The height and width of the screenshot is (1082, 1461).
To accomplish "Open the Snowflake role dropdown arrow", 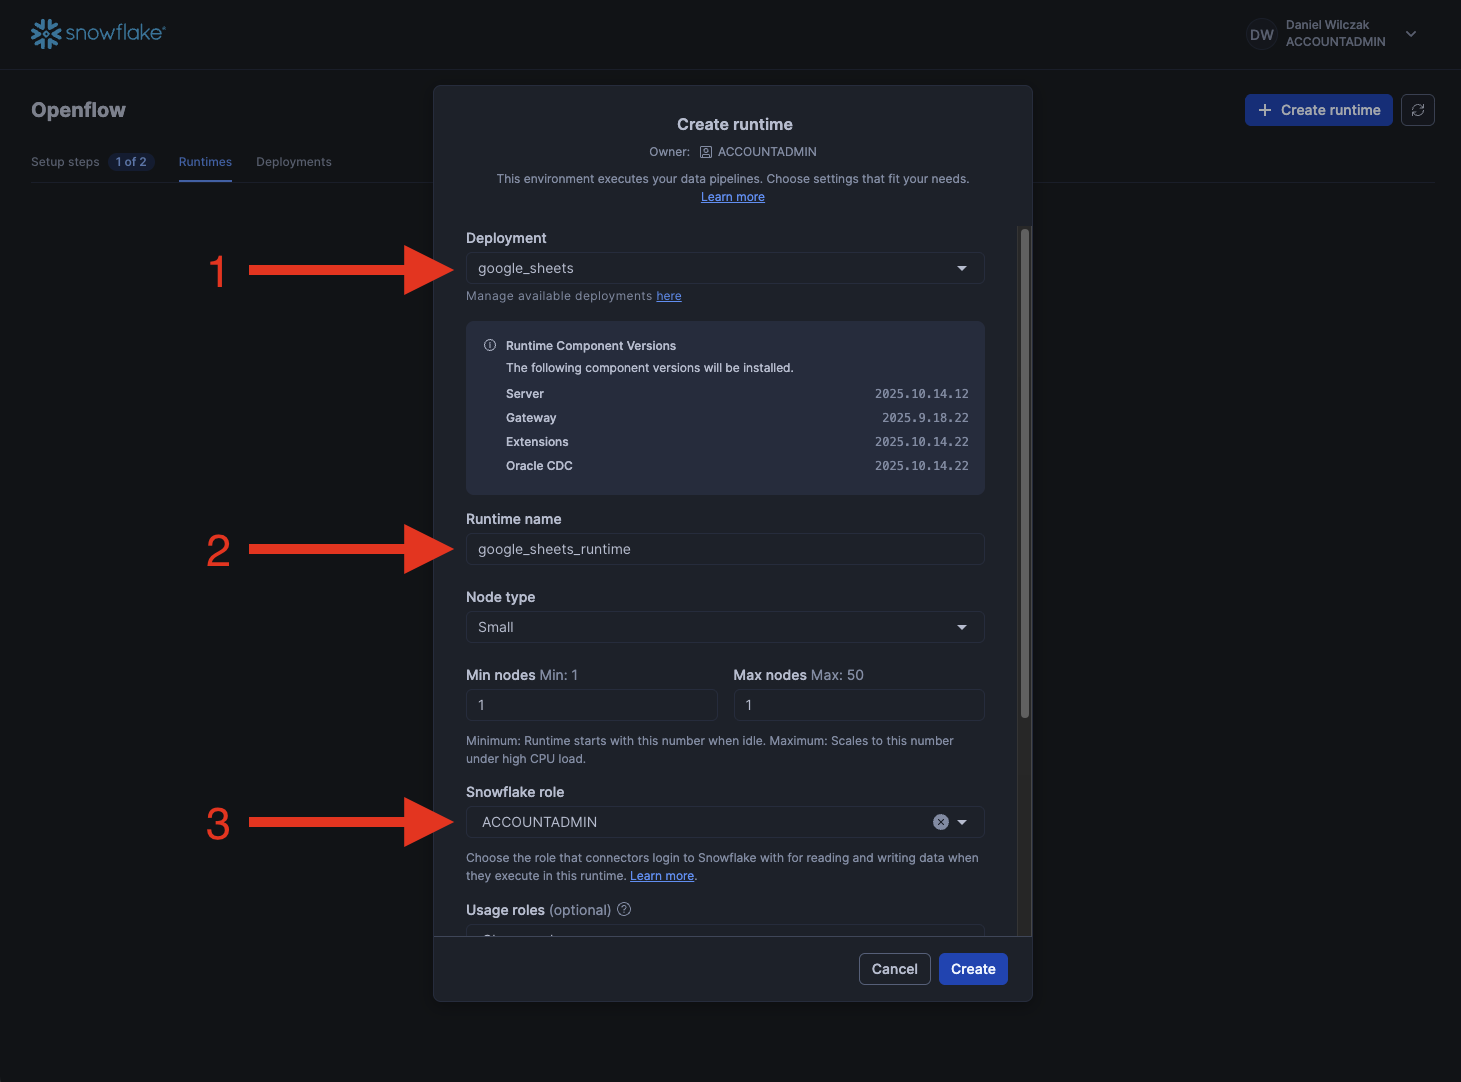I will click(962, 822).
